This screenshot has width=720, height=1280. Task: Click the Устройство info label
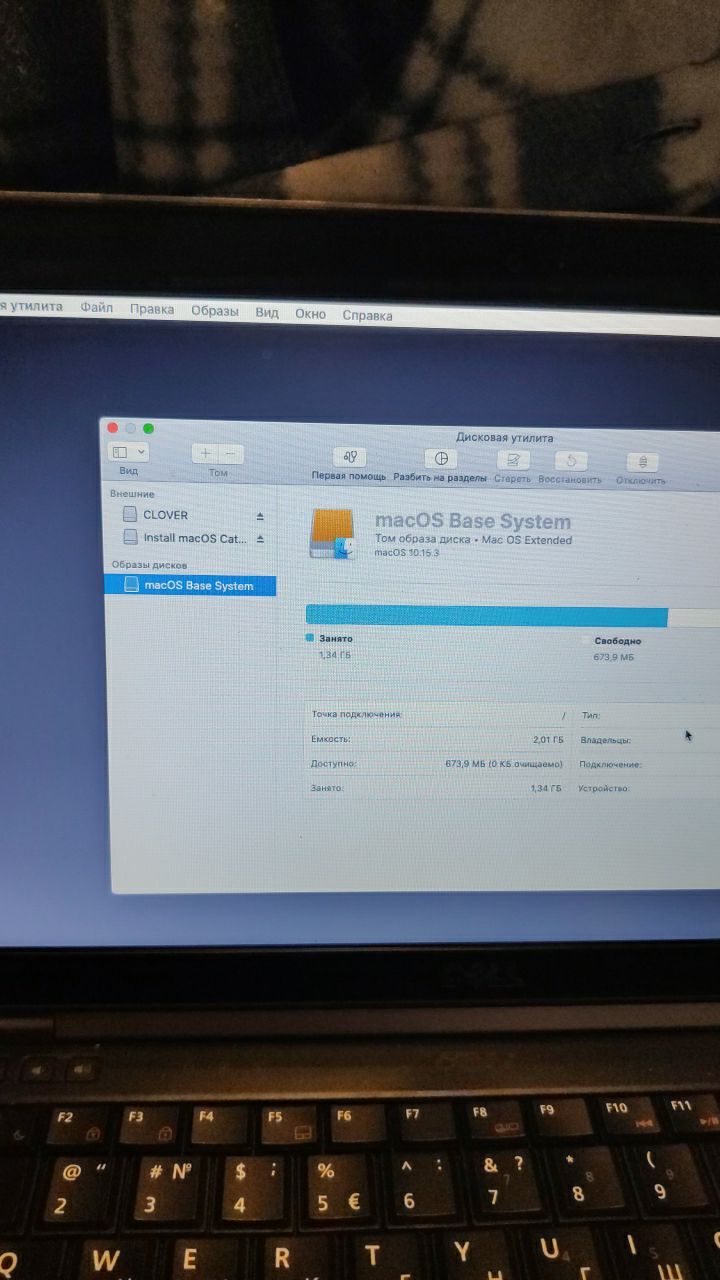click(x=603, y=789)
